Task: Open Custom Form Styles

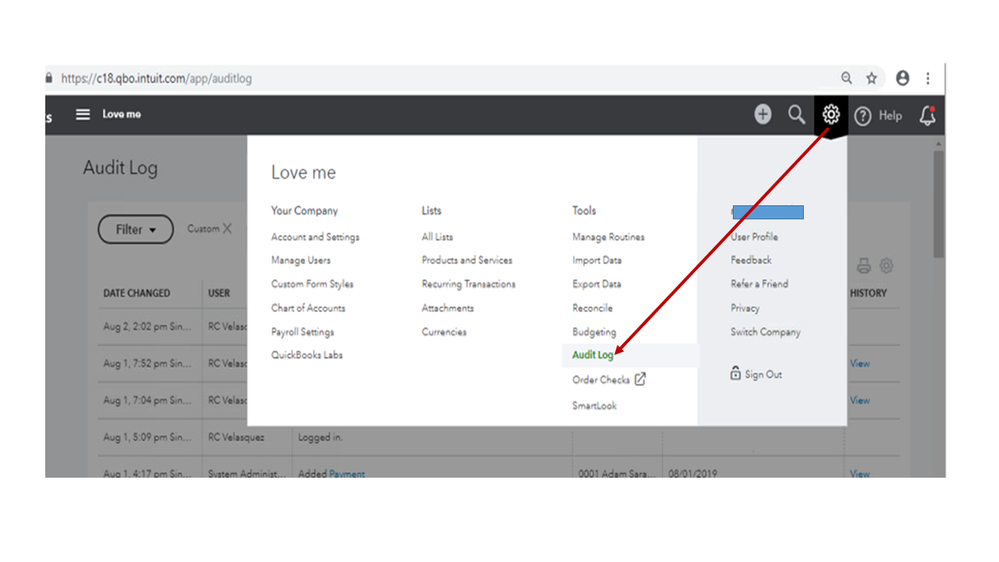Action: 312,284
